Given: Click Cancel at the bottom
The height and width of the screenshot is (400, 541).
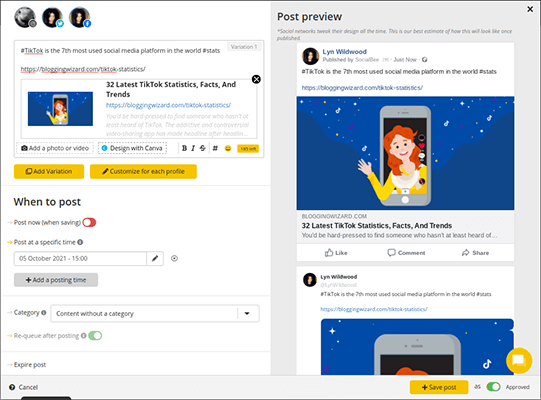Looking at the screenshot, I should pos(28,387).
